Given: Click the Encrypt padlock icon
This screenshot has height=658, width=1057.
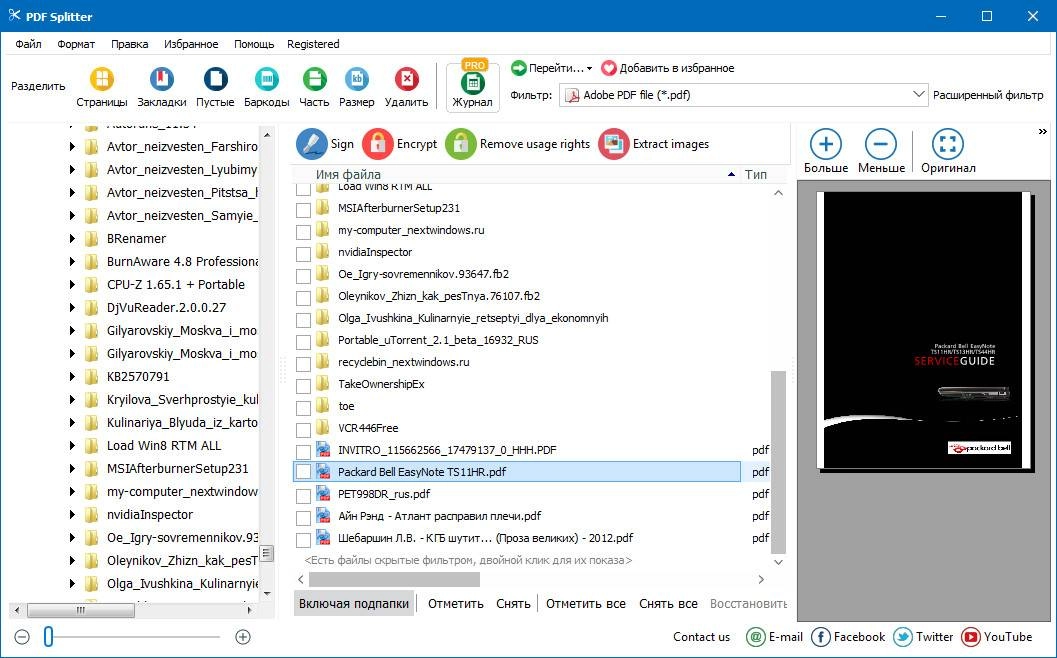Looking at the screenshot, I should point(378,144).
